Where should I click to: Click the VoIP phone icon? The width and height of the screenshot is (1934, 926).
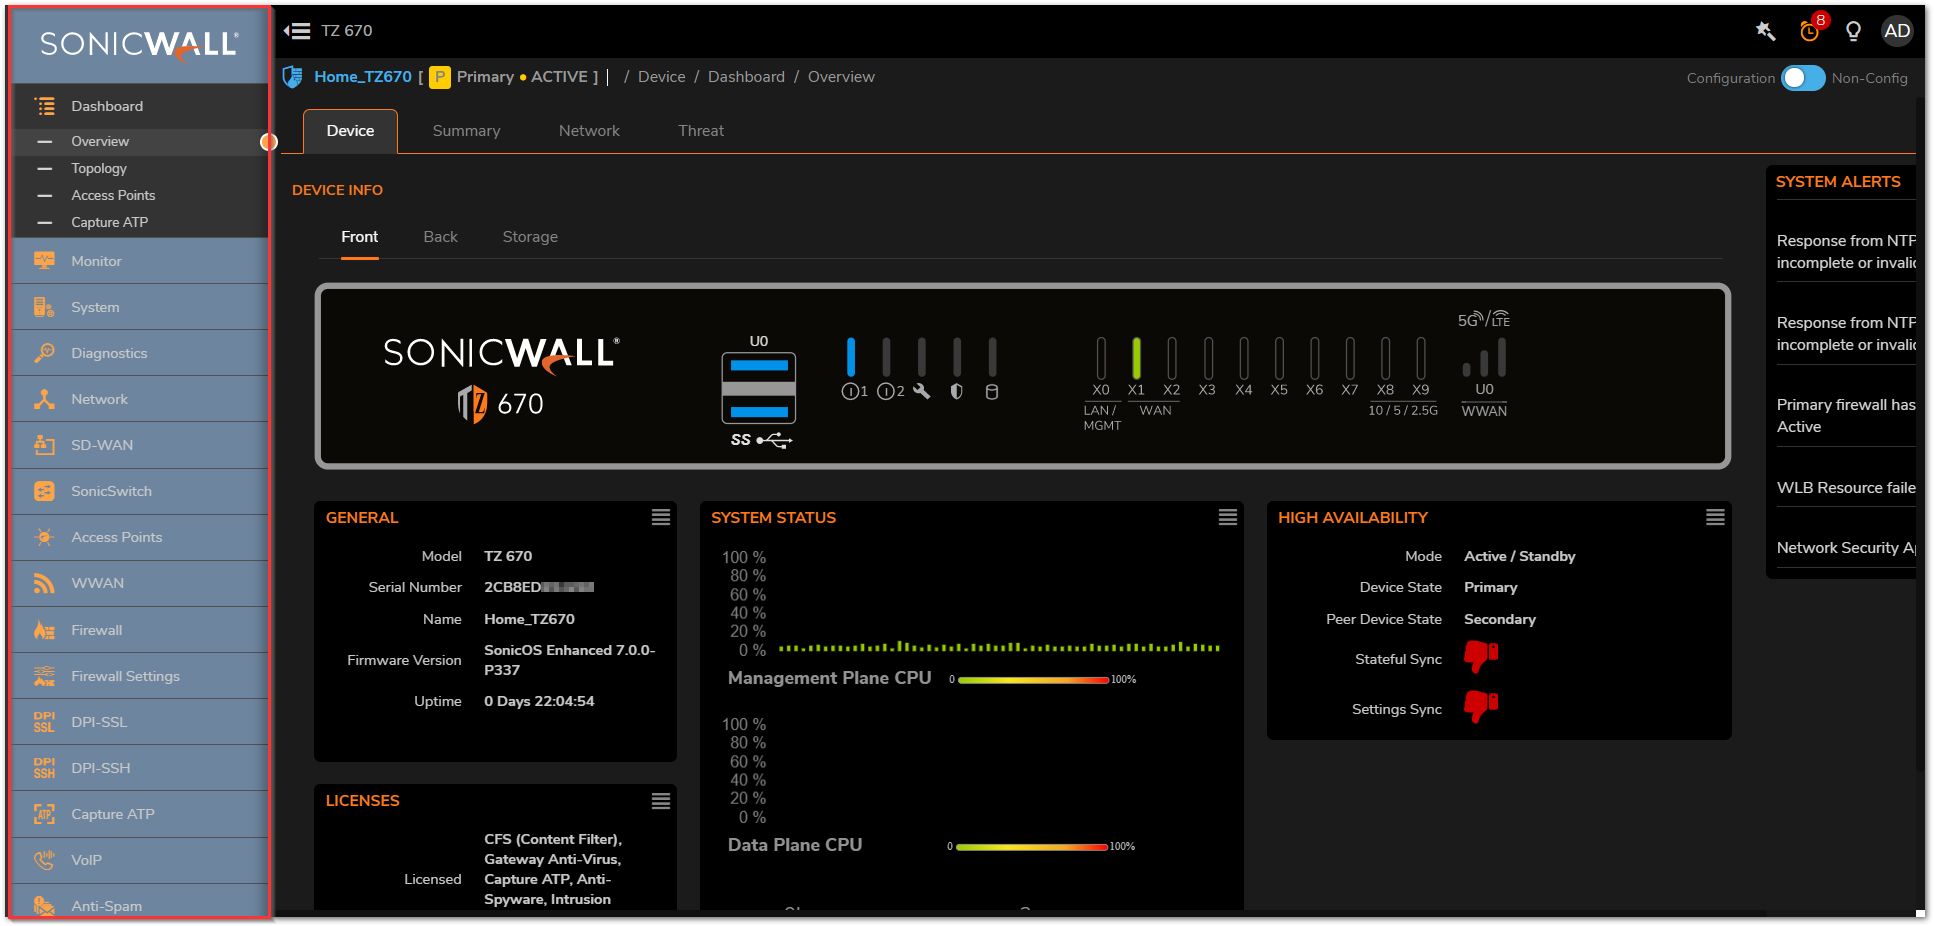[x=44, y=860]
